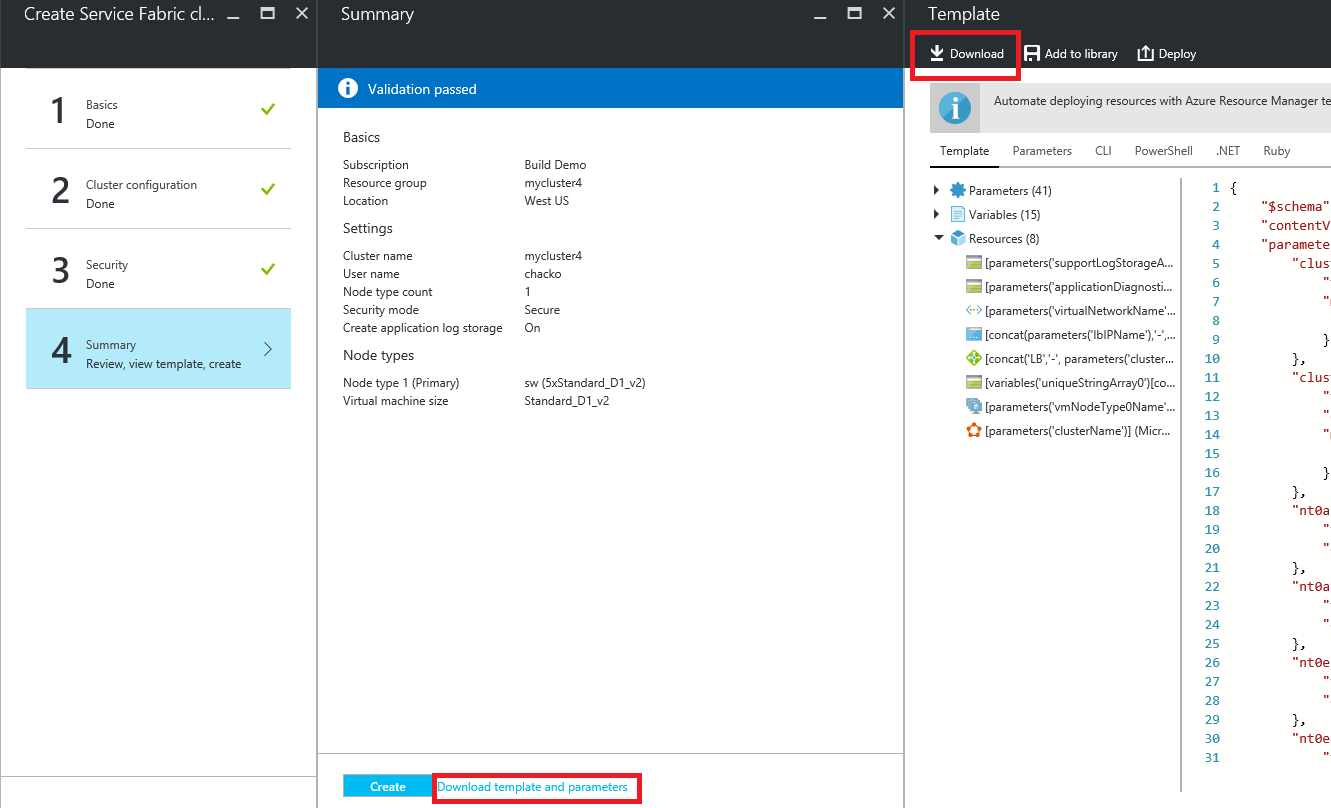The height and width of the screenshot is (808, 1331).
Task: Click the Deploy upload icon
Action: click(x=1146, y=54)
